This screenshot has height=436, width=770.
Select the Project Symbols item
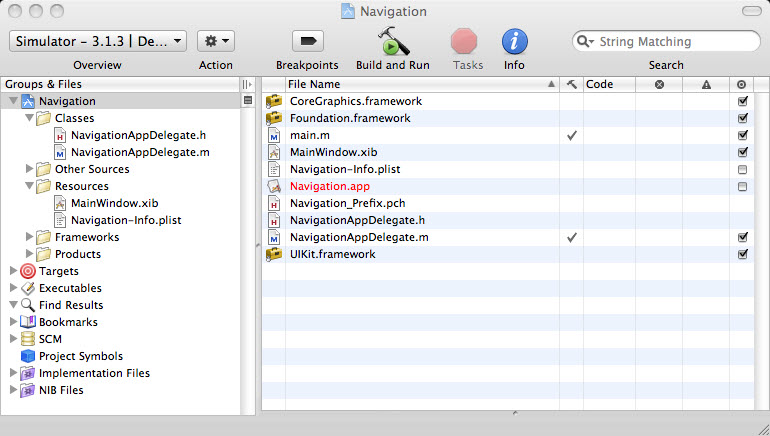point(81,356)
